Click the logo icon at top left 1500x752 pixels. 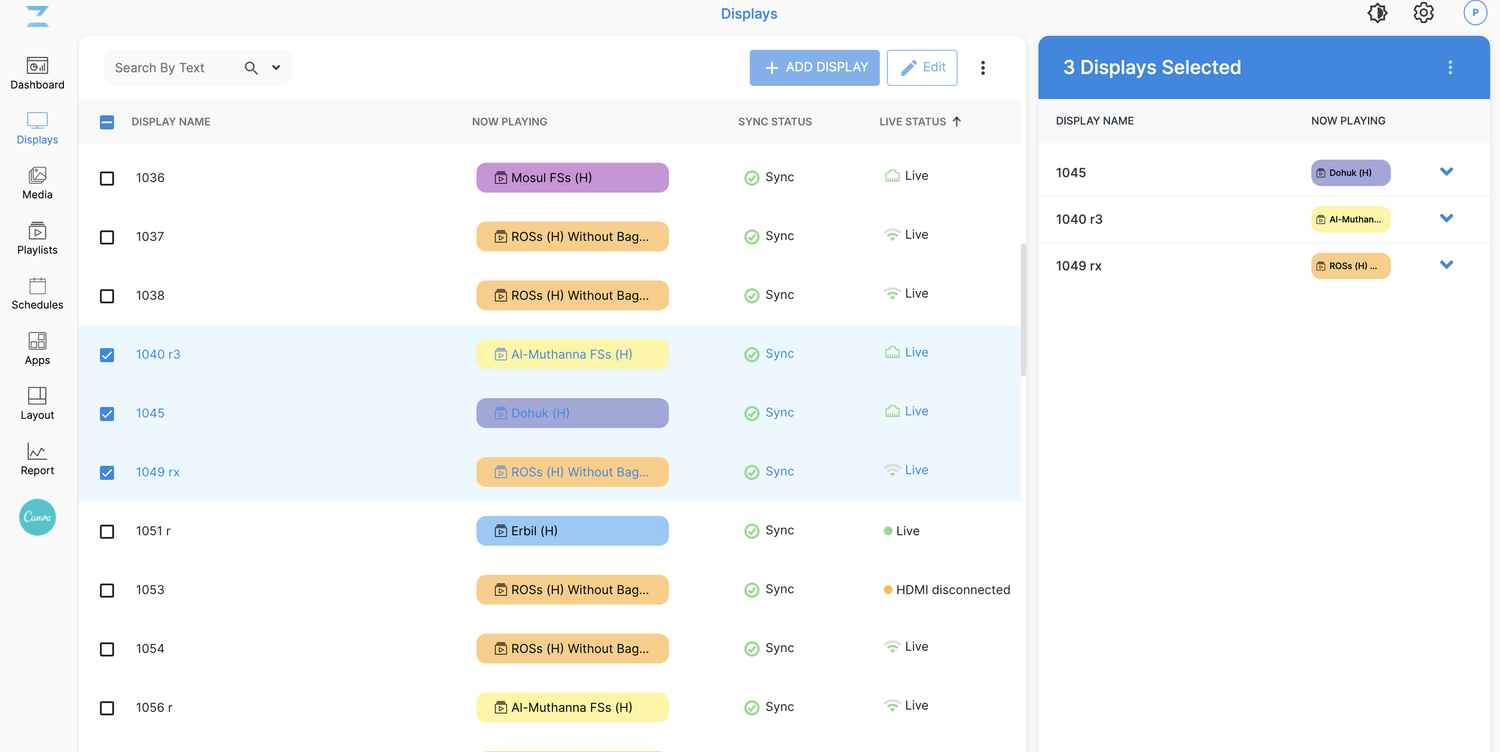click(x=37, y=15)
